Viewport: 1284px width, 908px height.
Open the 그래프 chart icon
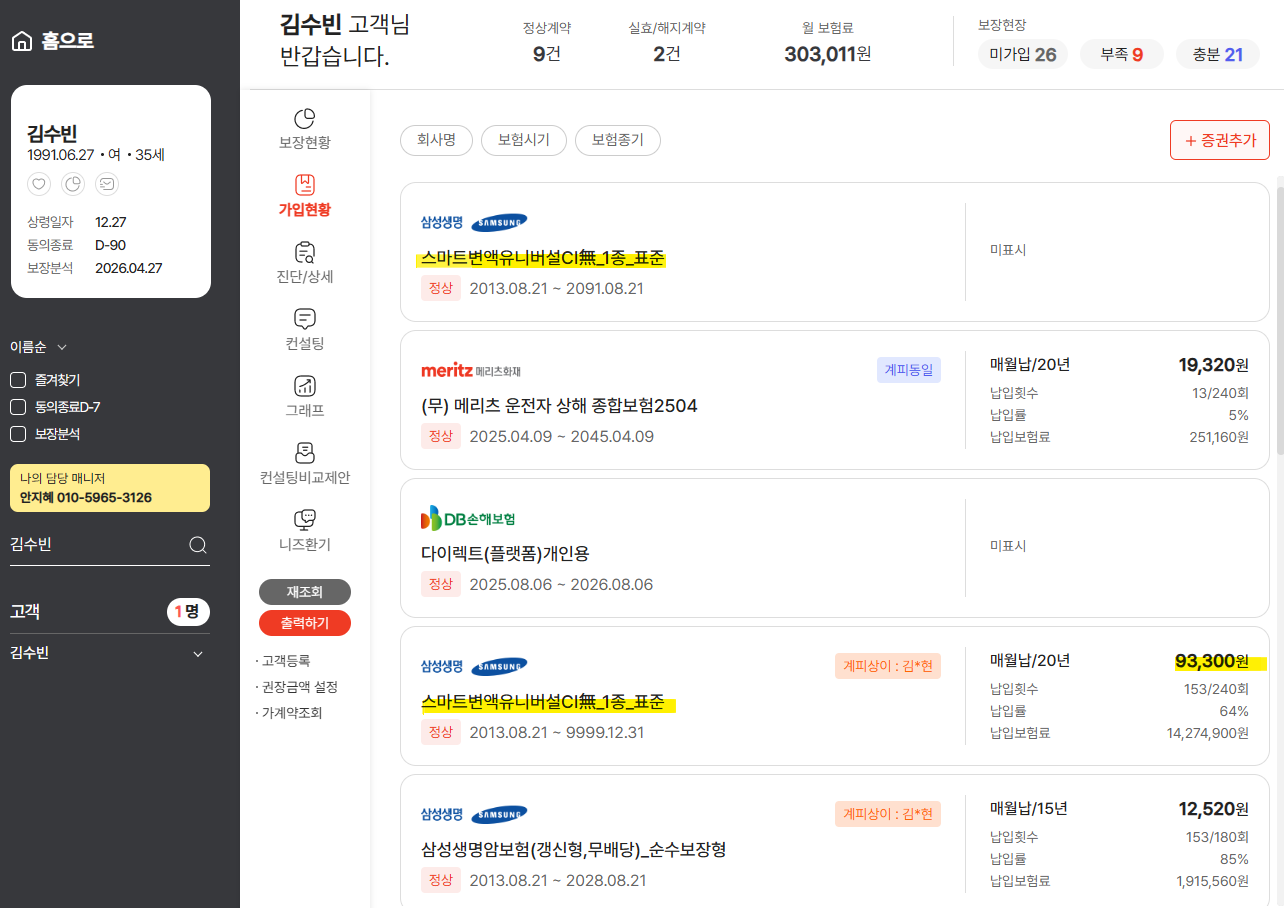tap(304, 385)
